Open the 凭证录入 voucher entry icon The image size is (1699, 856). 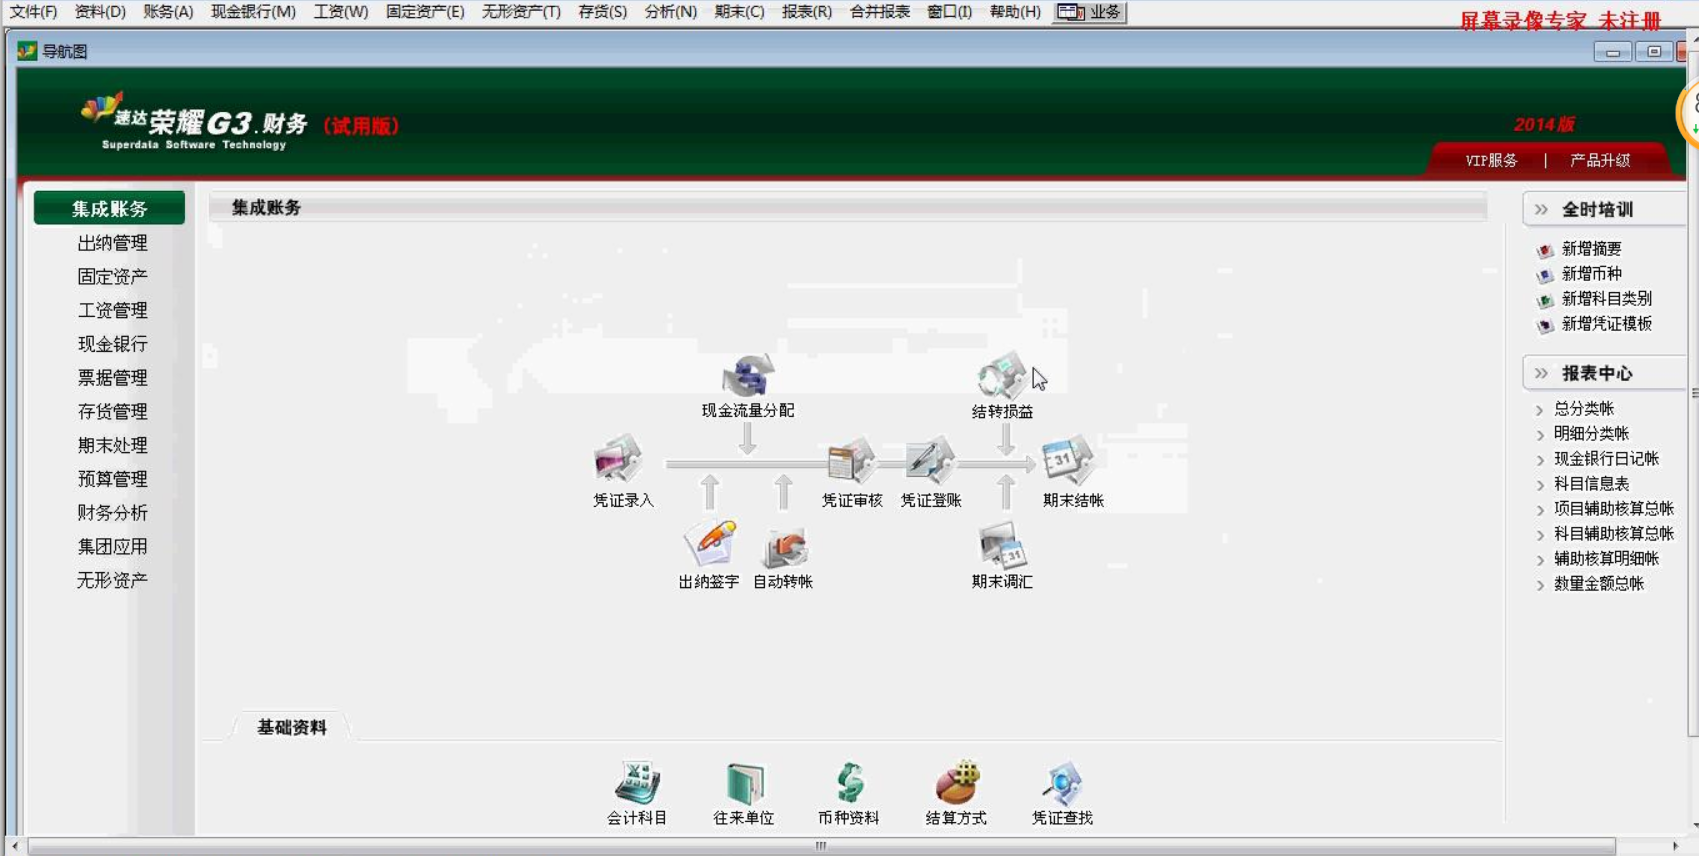(x=620, y=459)
